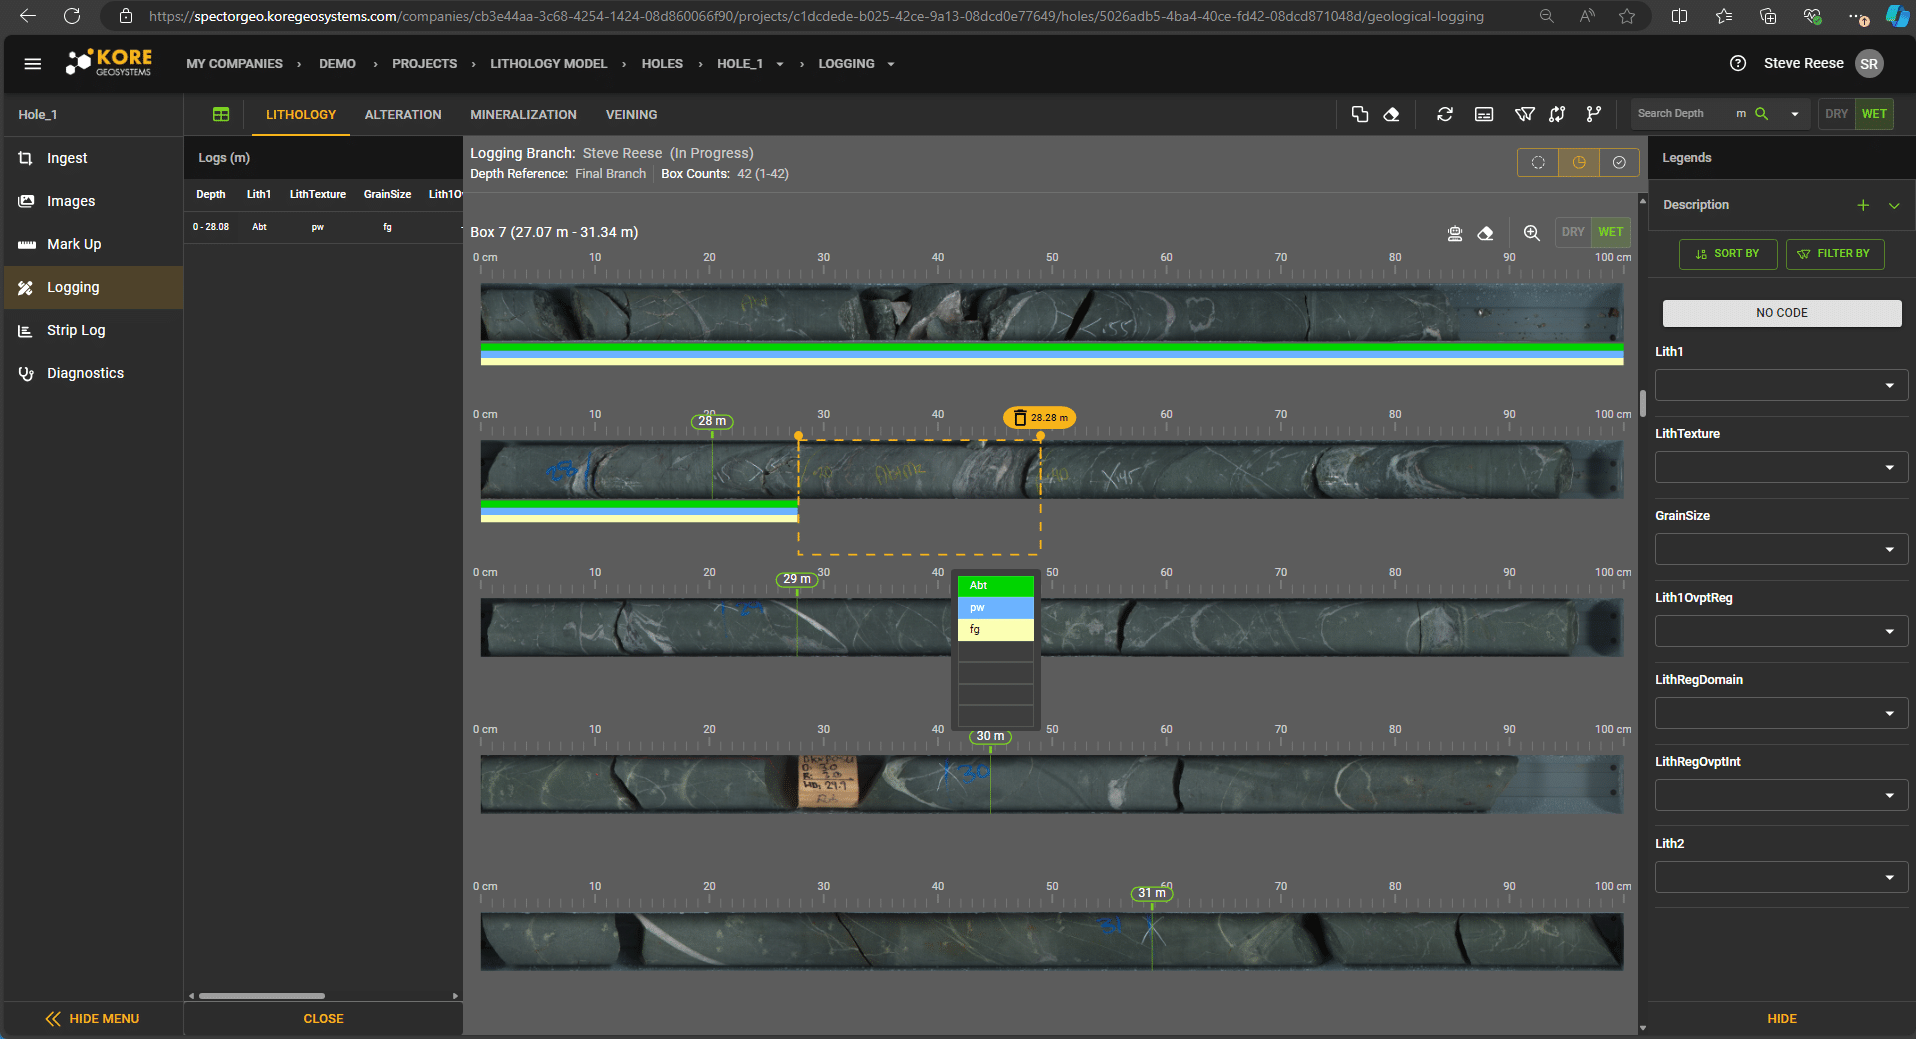Set status to Not Started circle toggle
The image size is (1916, 1039).
click(1538, 162)
